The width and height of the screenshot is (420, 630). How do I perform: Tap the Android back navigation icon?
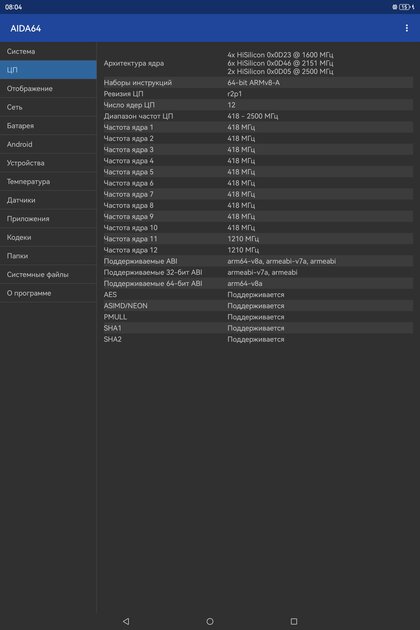(126, 621)
